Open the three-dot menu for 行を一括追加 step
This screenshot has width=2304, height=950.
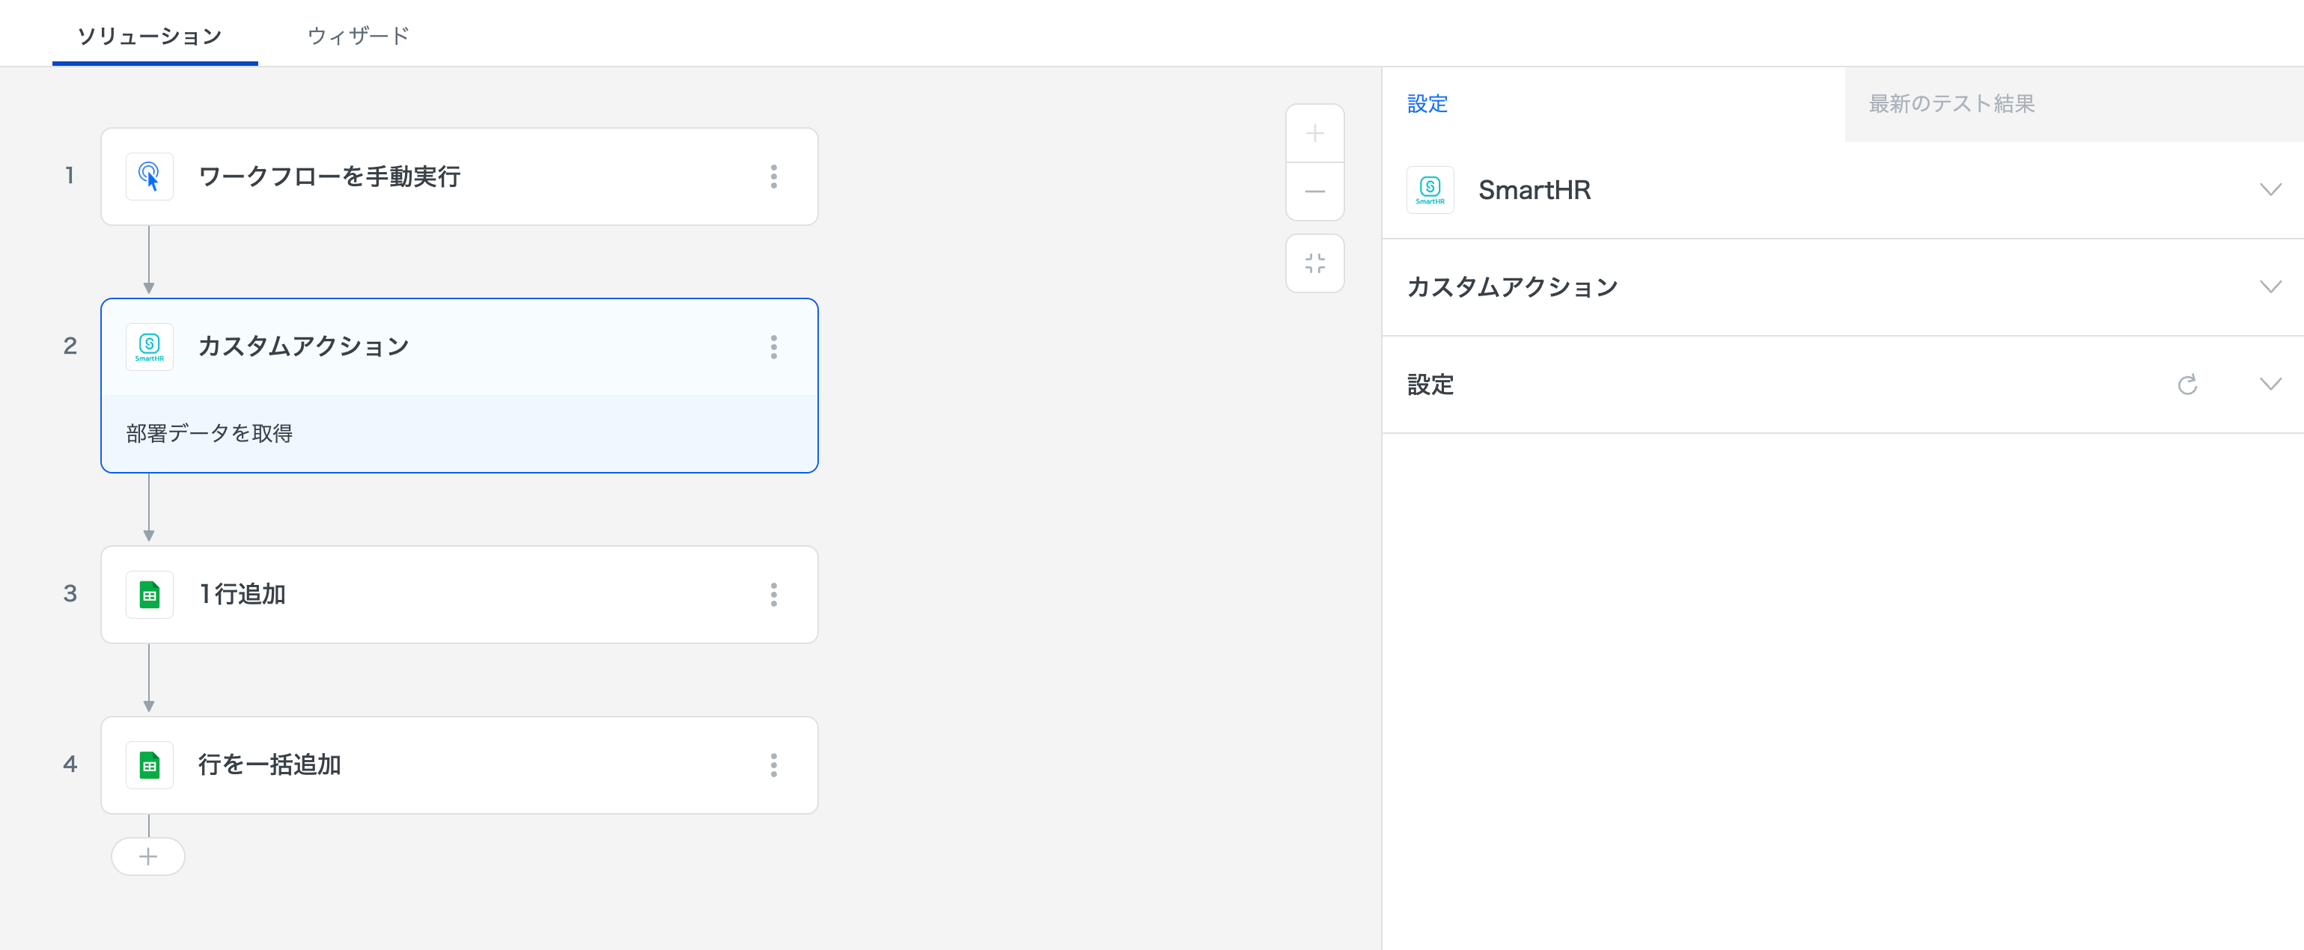tap(773, 765)
